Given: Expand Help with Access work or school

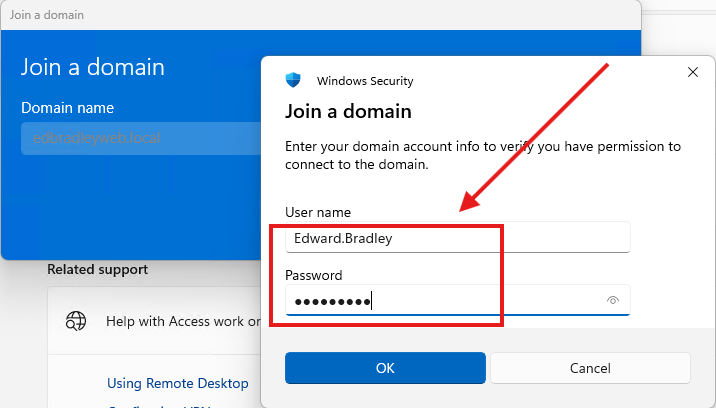Looking at the screenshot, I should click(x=154, y=321).
